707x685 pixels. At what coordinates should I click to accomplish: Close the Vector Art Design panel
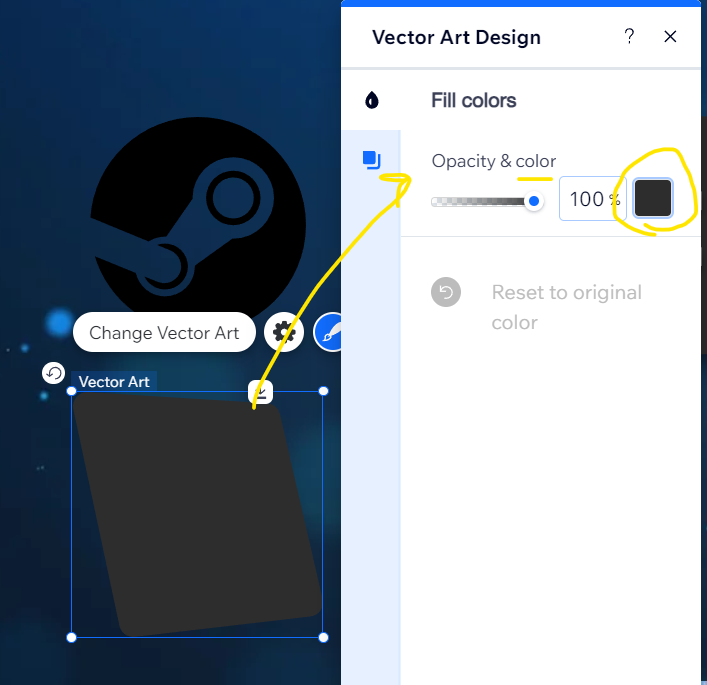click(x=670, y=37)
